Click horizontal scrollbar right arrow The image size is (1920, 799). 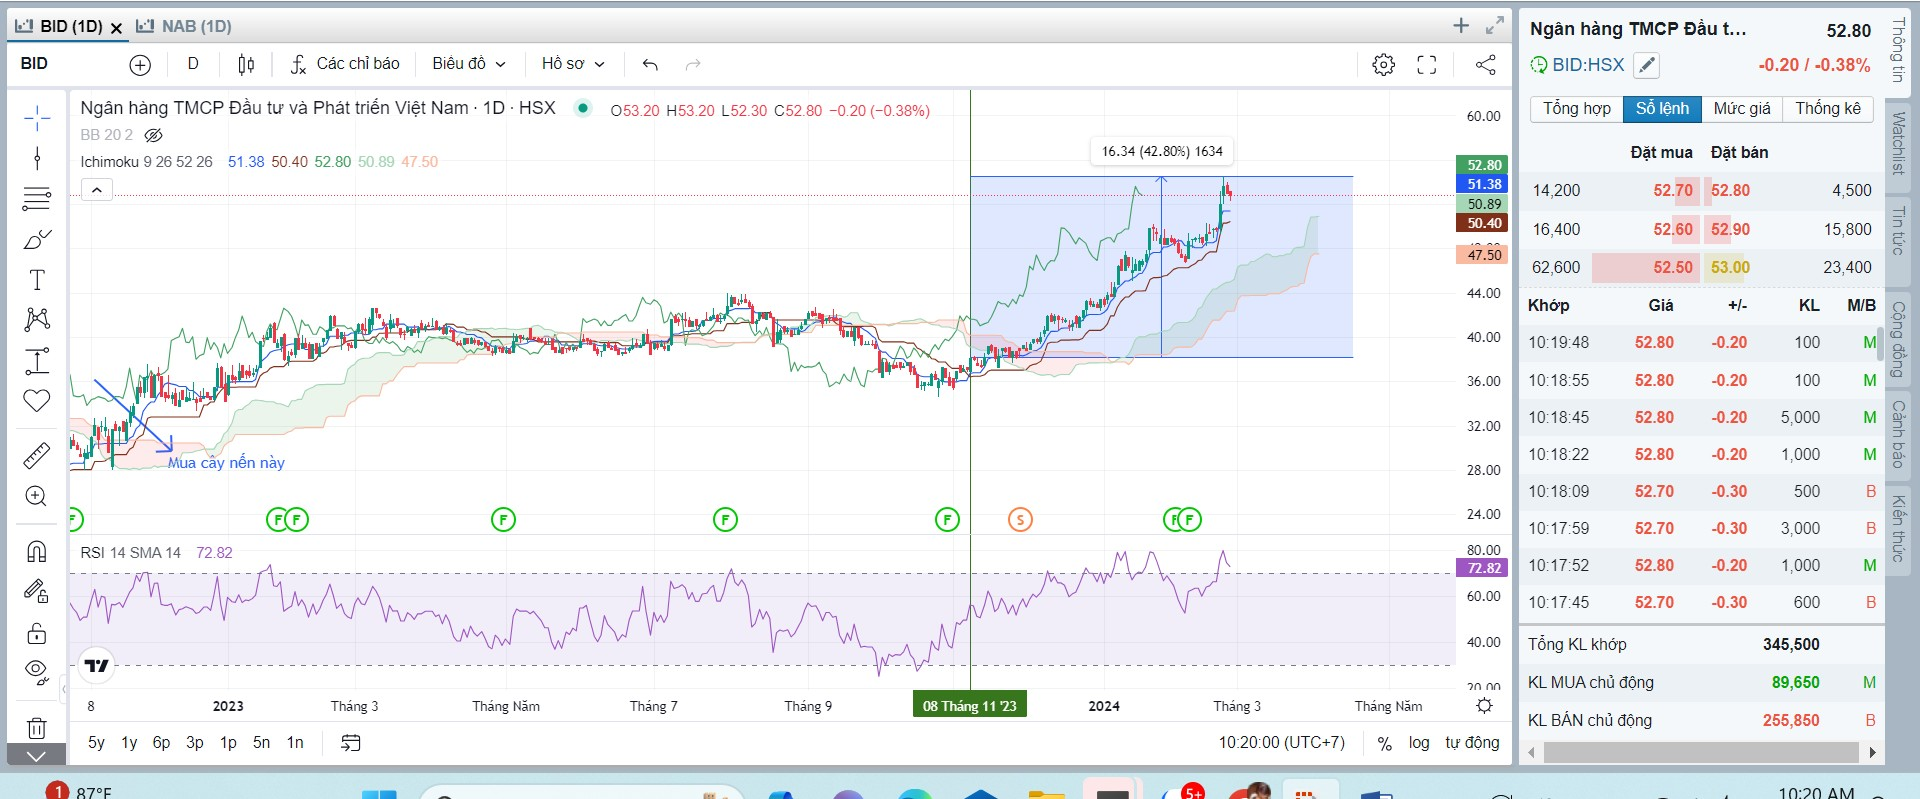[1872, 752]
